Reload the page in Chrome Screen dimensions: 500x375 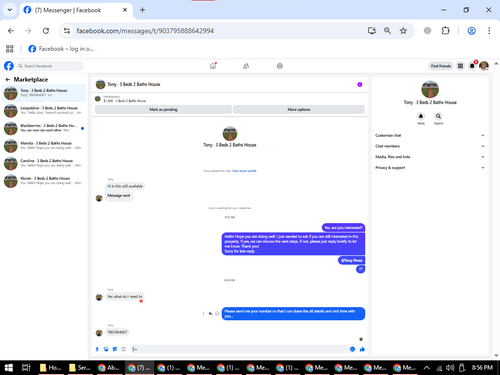(46, 31)
